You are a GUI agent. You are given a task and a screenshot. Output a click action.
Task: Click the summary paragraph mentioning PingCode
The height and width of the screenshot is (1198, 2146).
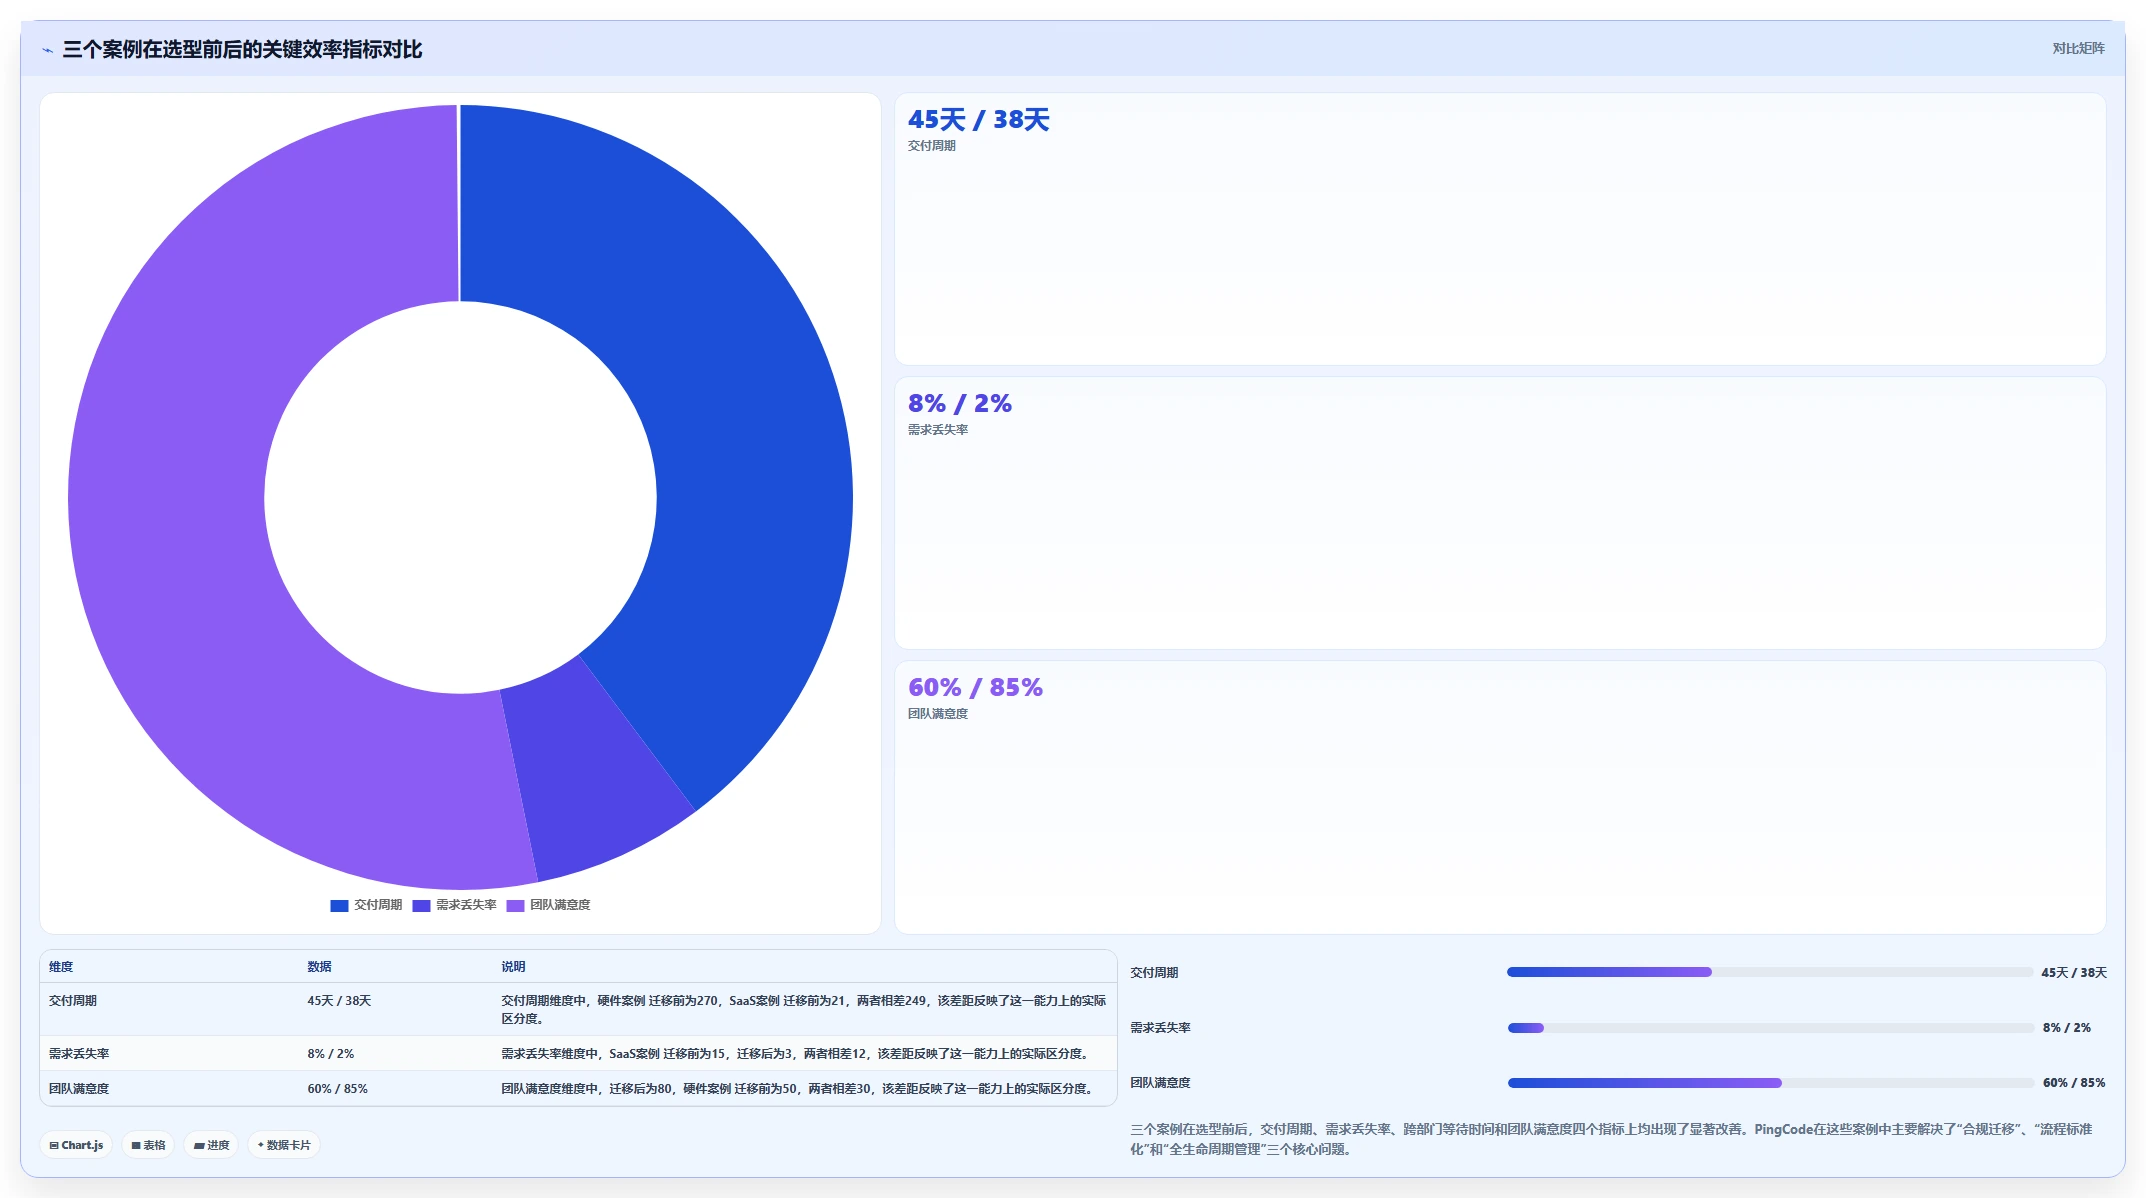click(1611, 1139)
